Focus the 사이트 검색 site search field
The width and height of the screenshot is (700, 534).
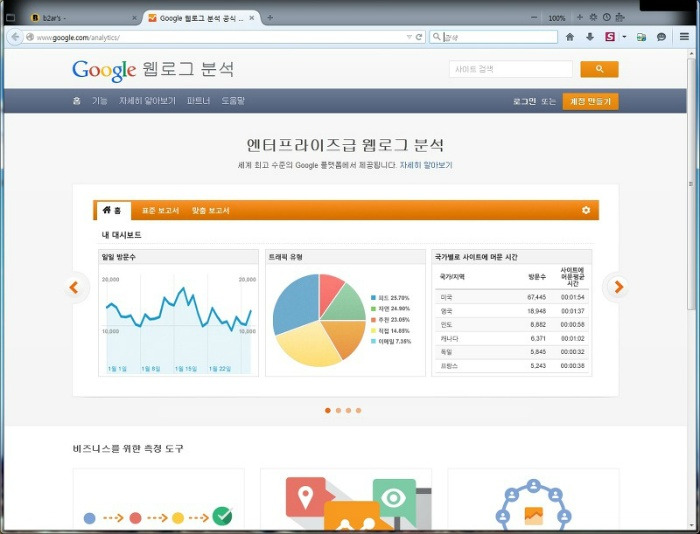pos(511,69)
